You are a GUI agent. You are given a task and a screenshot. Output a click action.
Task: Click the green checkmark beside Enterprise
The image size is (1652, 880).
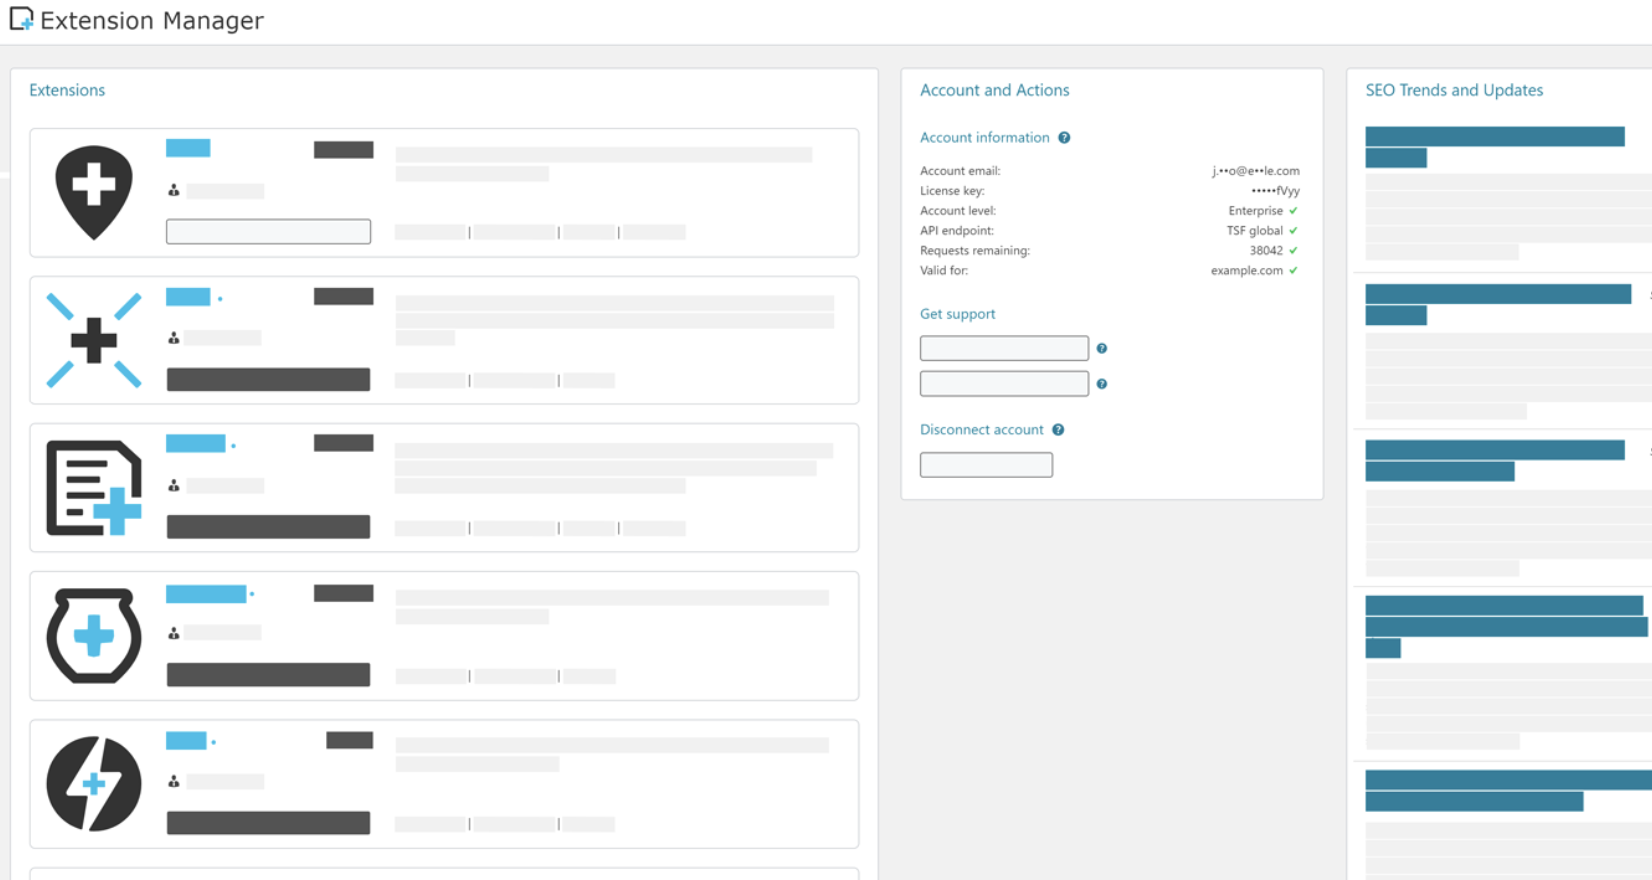coord(1293,211)
